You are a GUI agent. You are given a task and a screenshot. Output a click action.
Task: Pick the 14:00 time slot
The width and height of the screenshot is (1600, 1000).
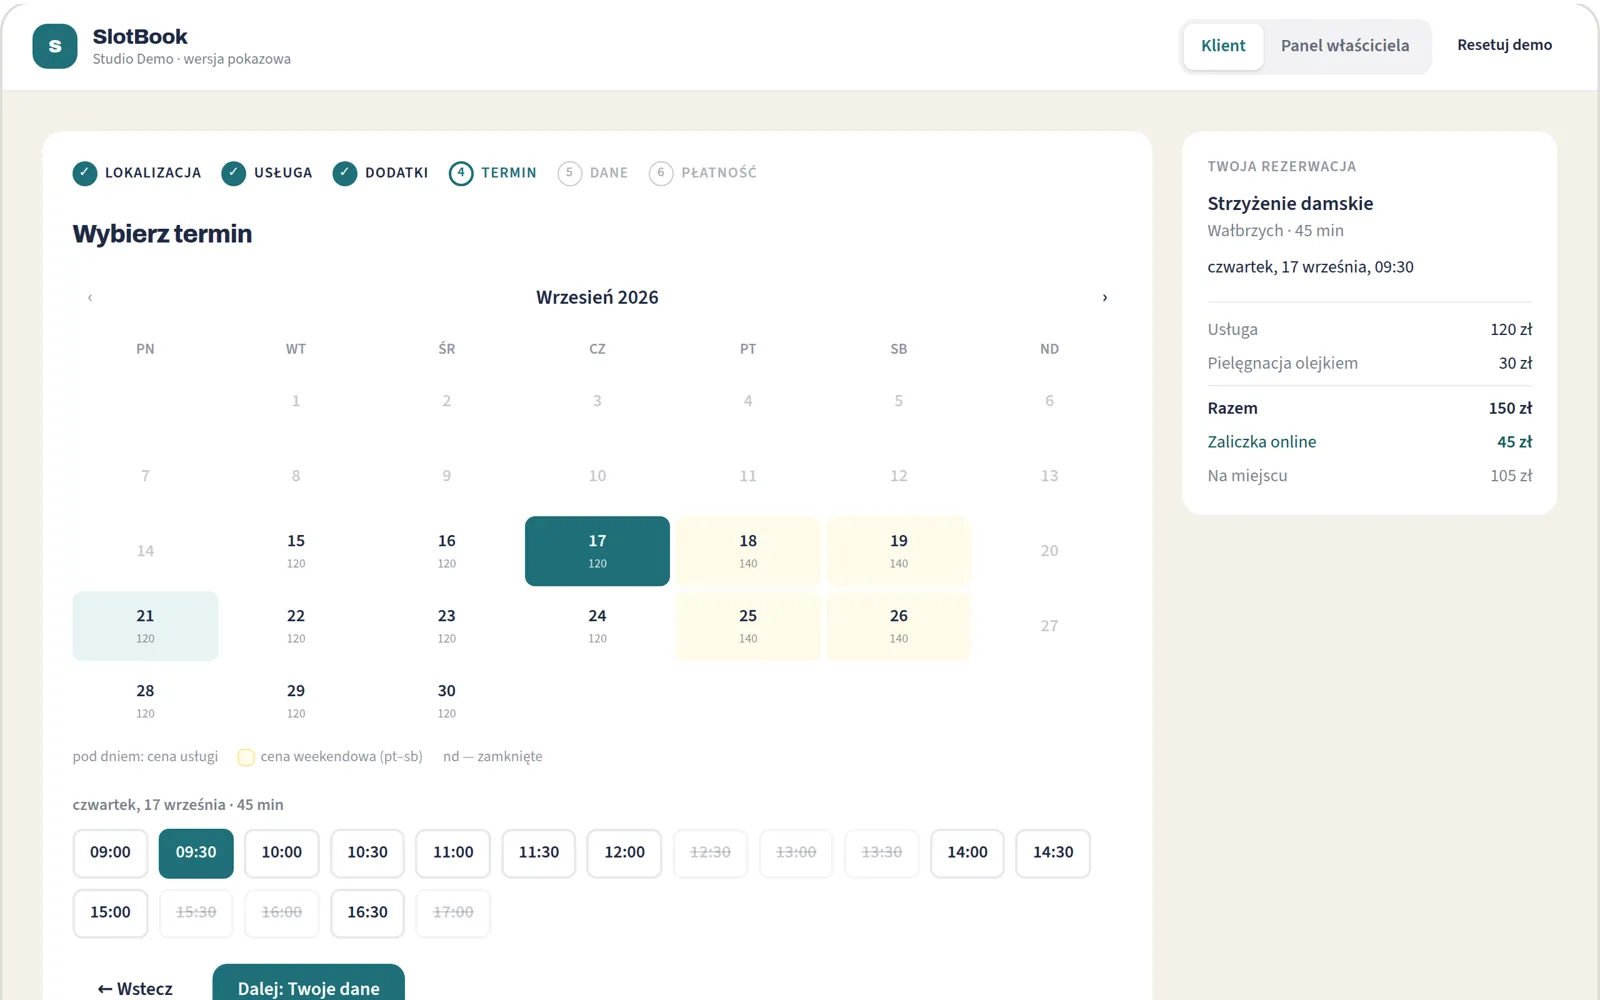[967, 853]
